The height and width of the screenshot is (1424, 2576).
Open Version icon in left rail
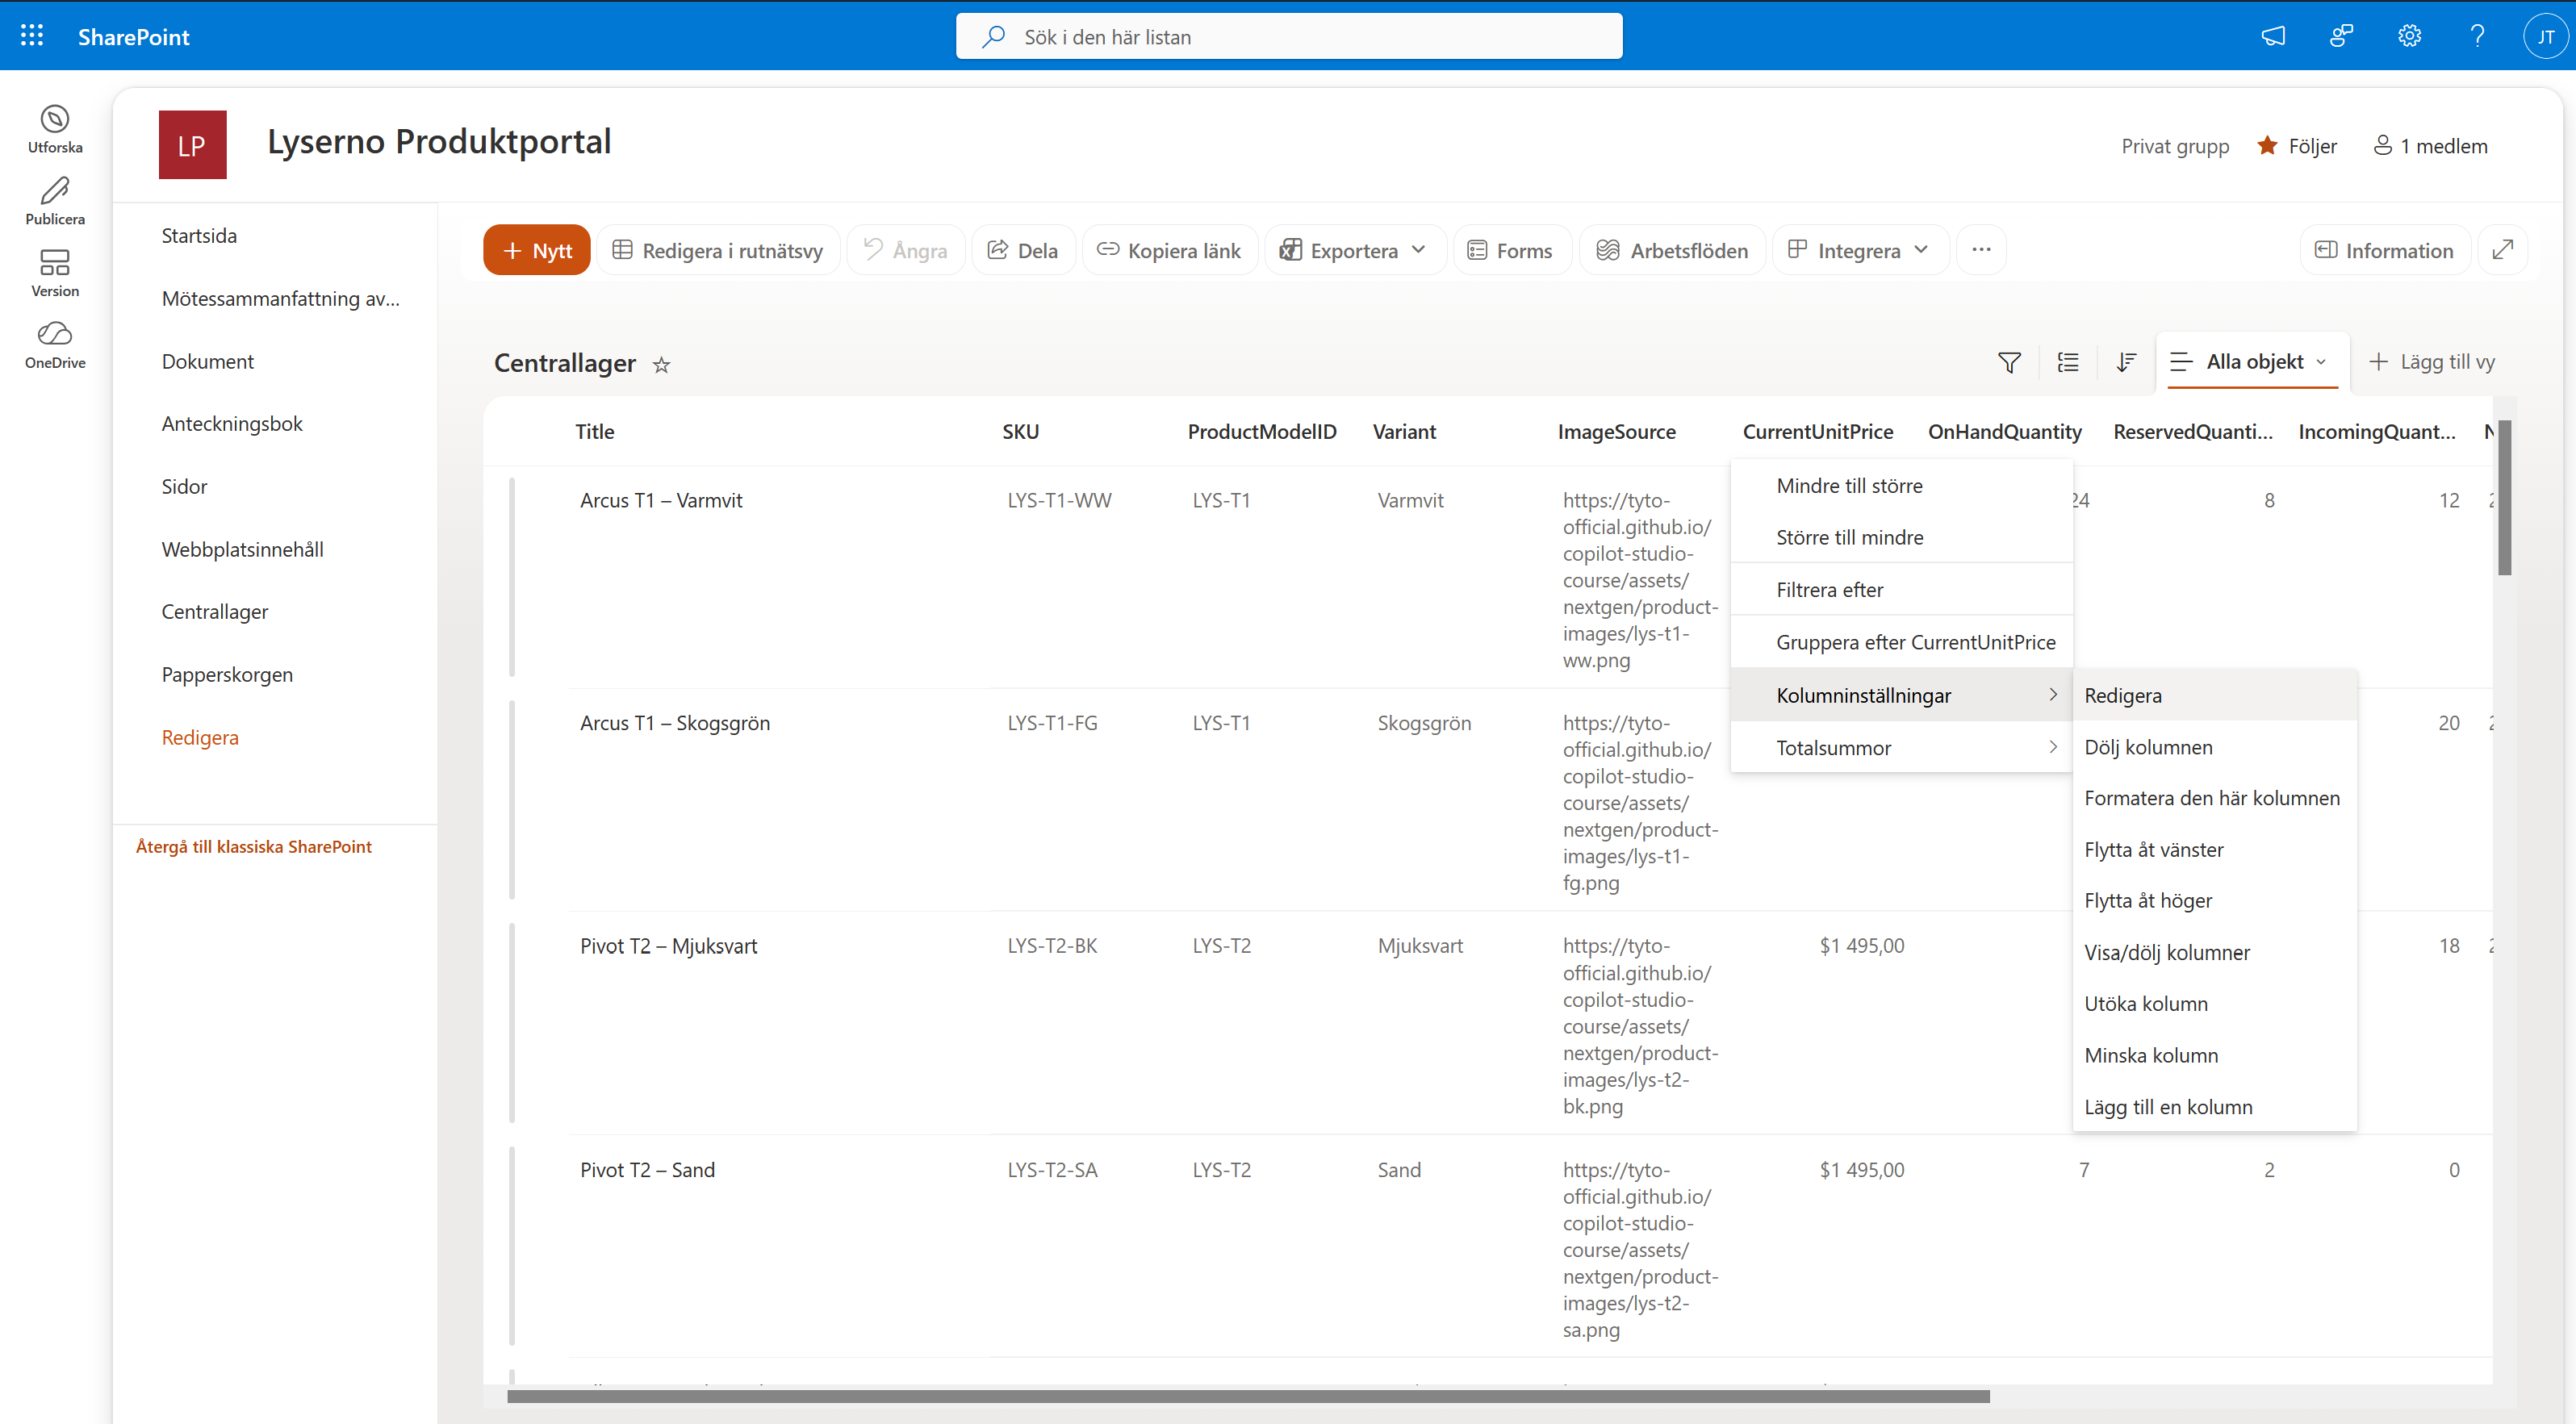55,274
